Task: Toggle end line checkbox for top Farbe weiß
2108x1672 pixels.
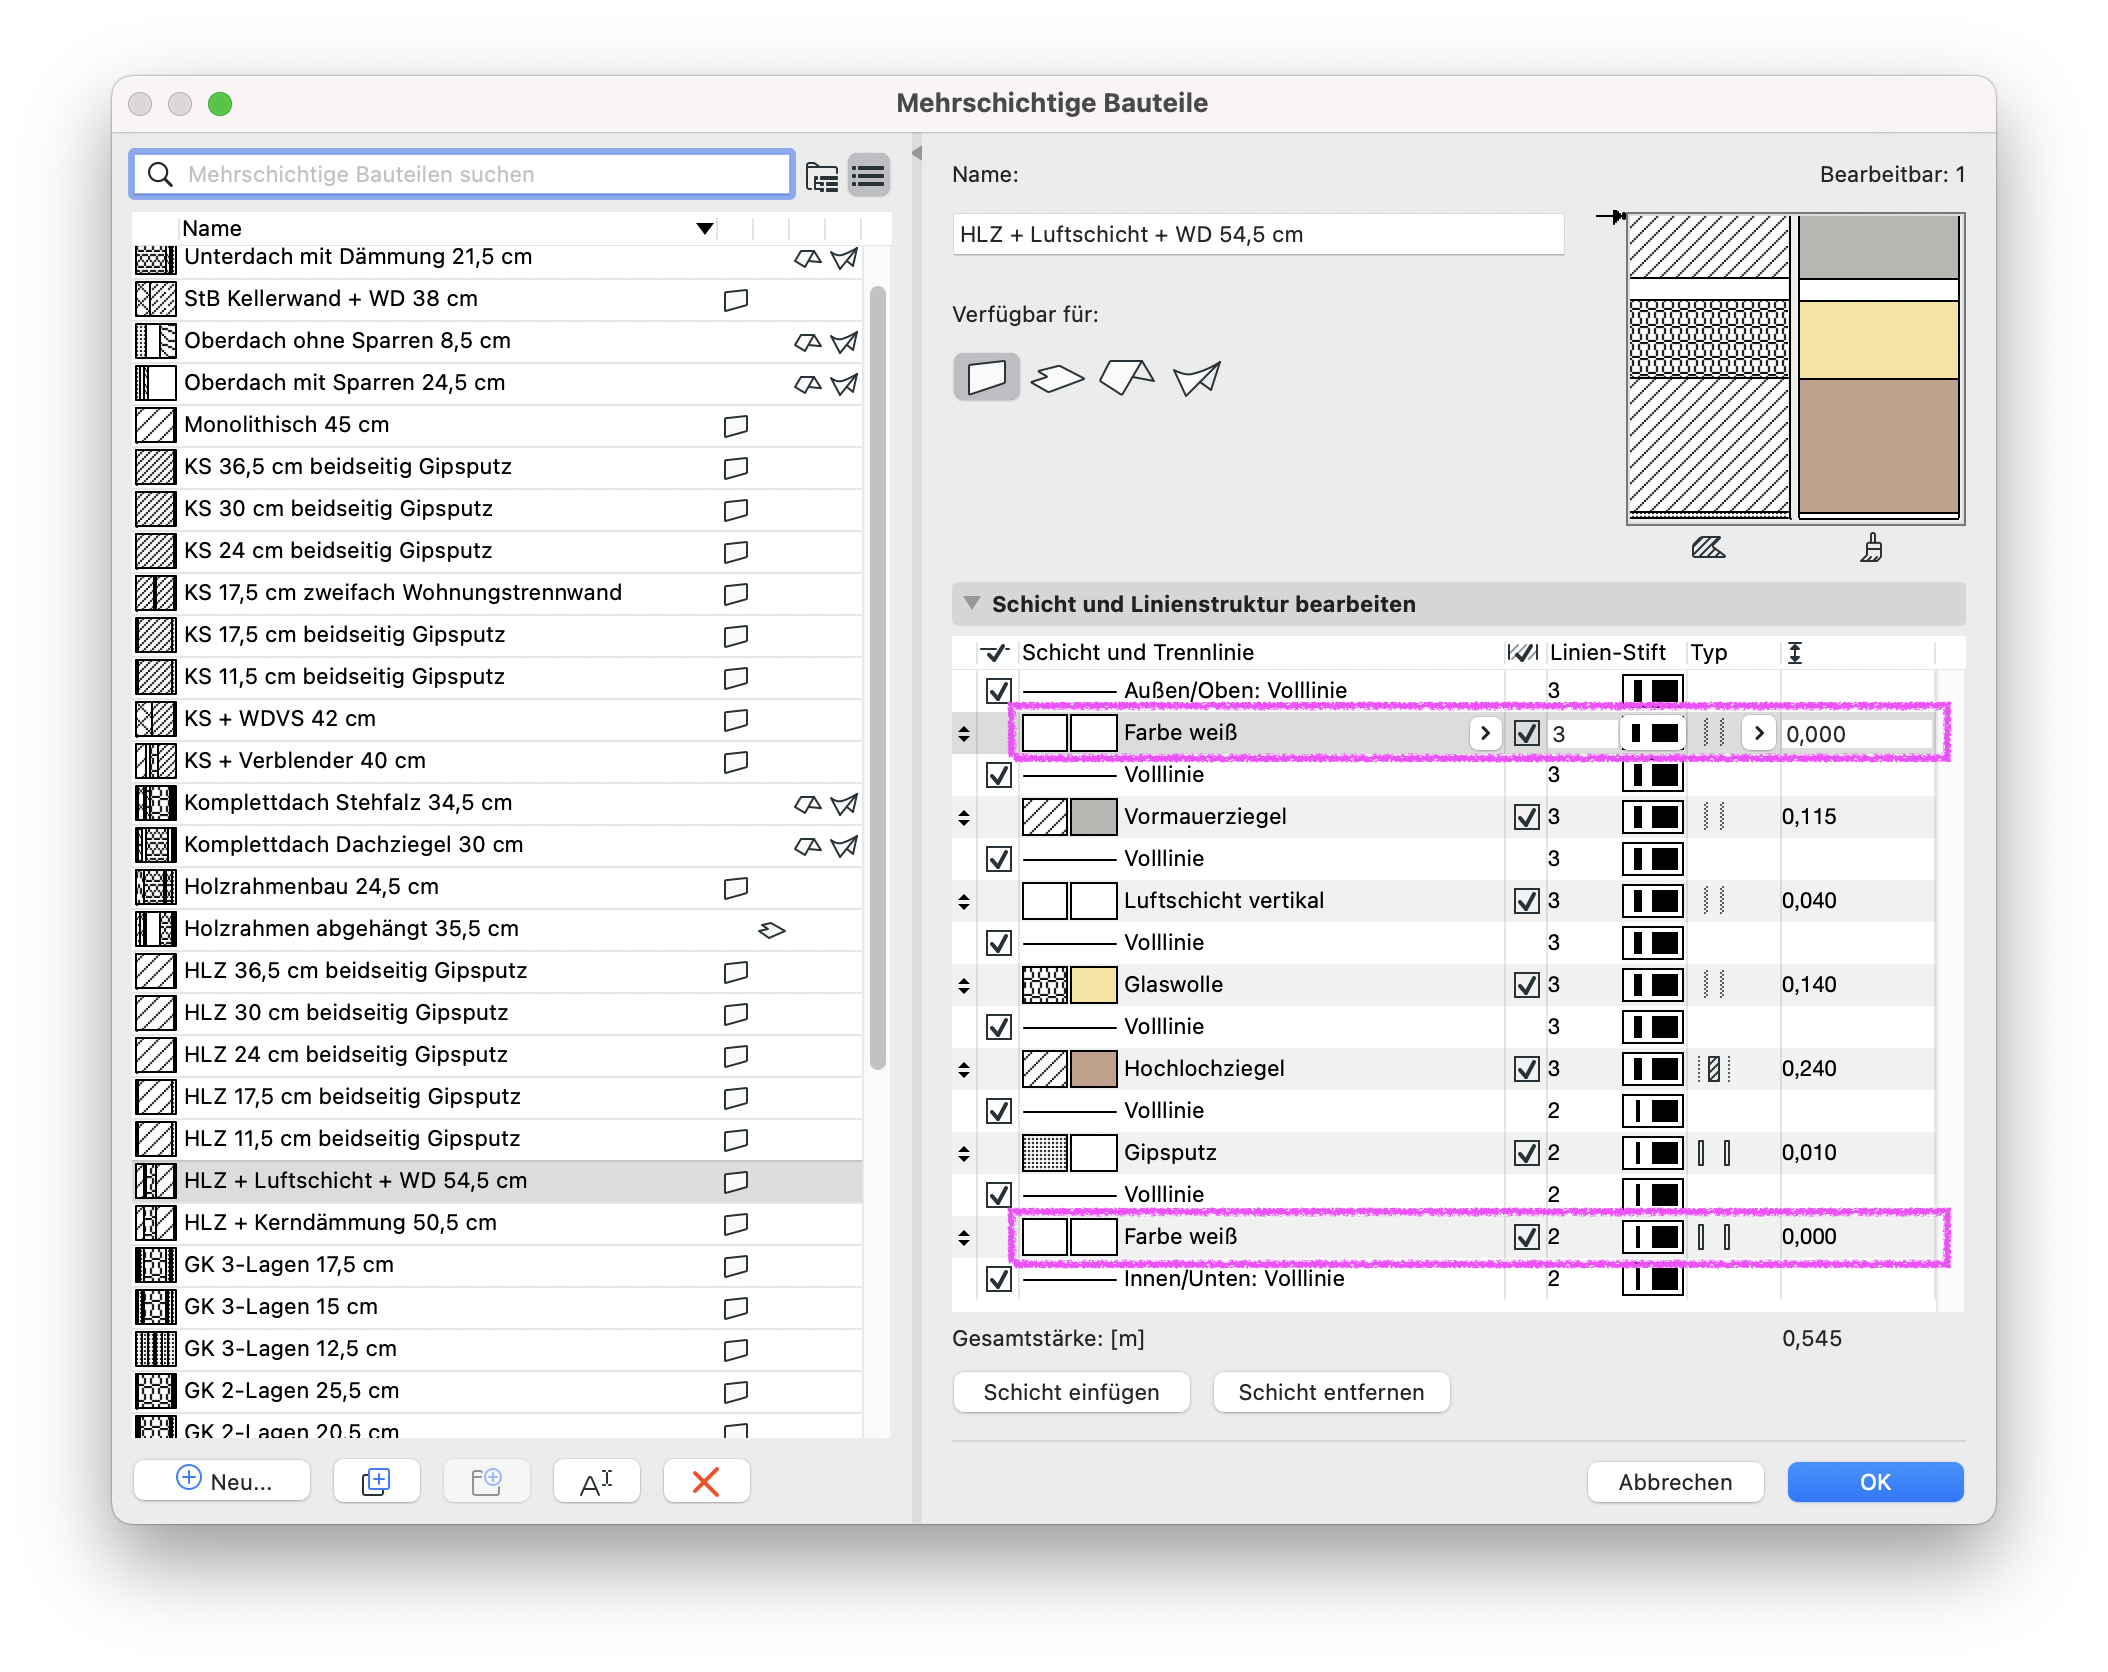Action: (1526, 733)
